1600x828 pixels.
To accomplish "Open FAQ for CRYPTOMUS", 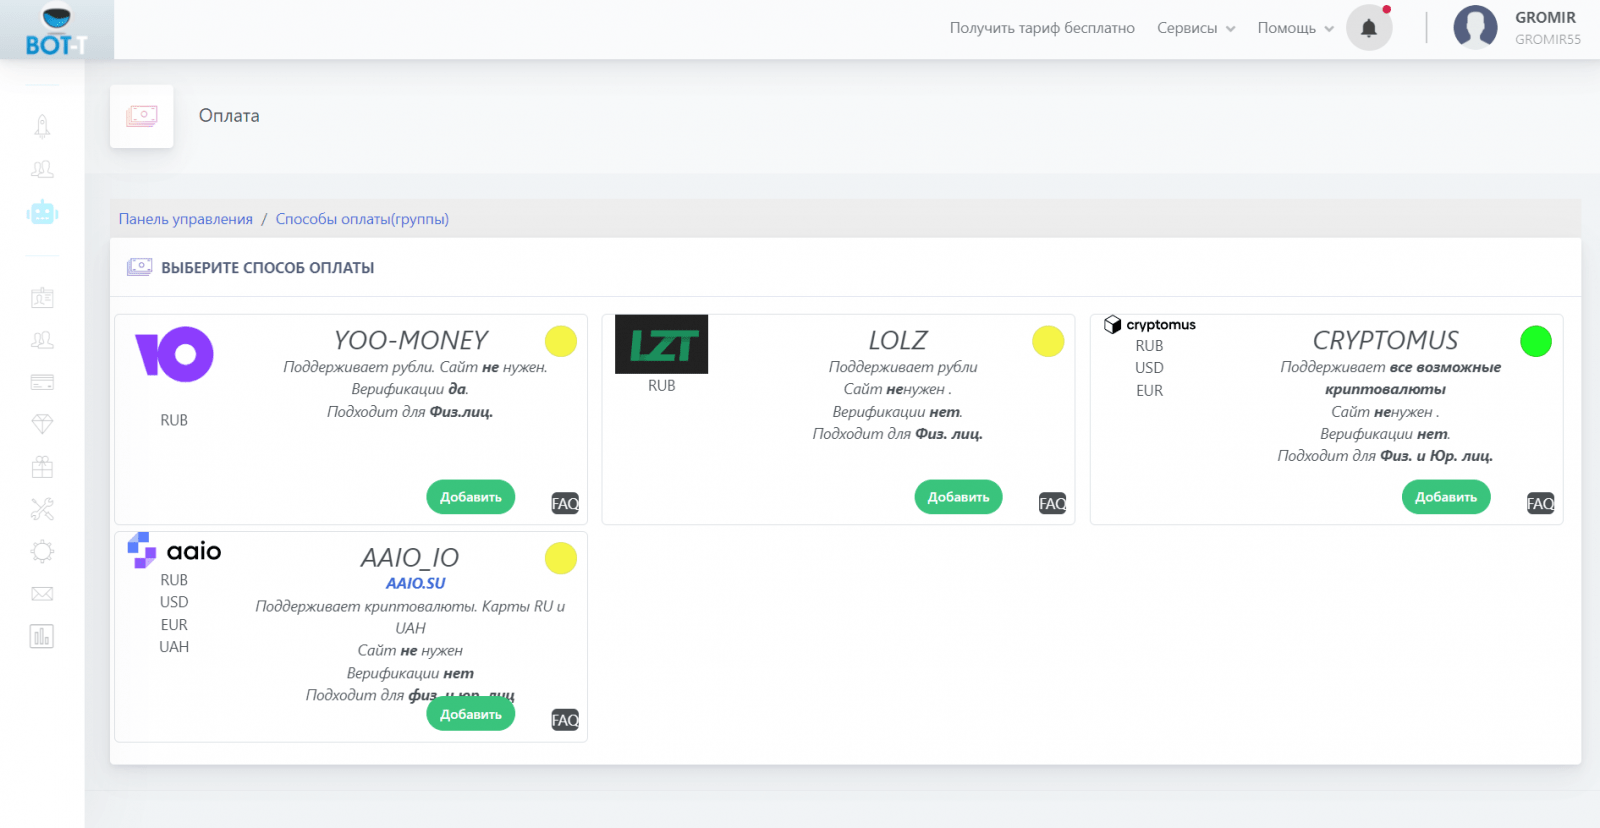I will pos(1540,503).
